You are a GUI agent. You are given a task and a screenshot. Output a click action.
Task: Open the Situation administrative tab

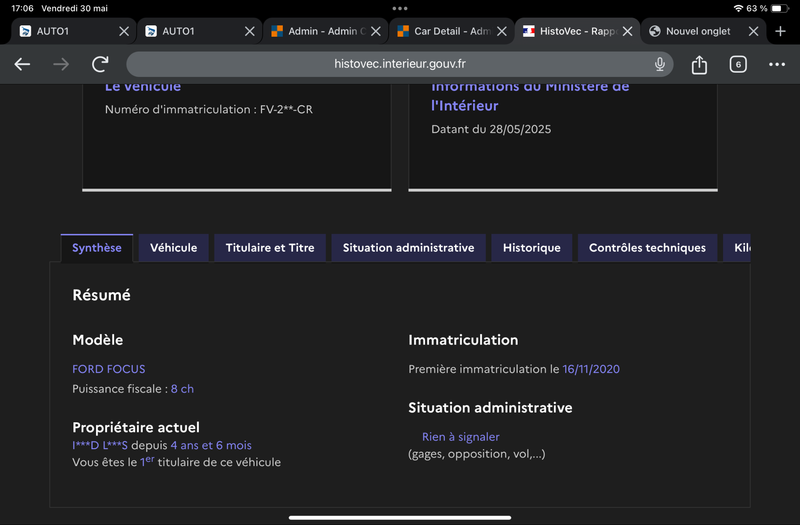tap(408, 248)
